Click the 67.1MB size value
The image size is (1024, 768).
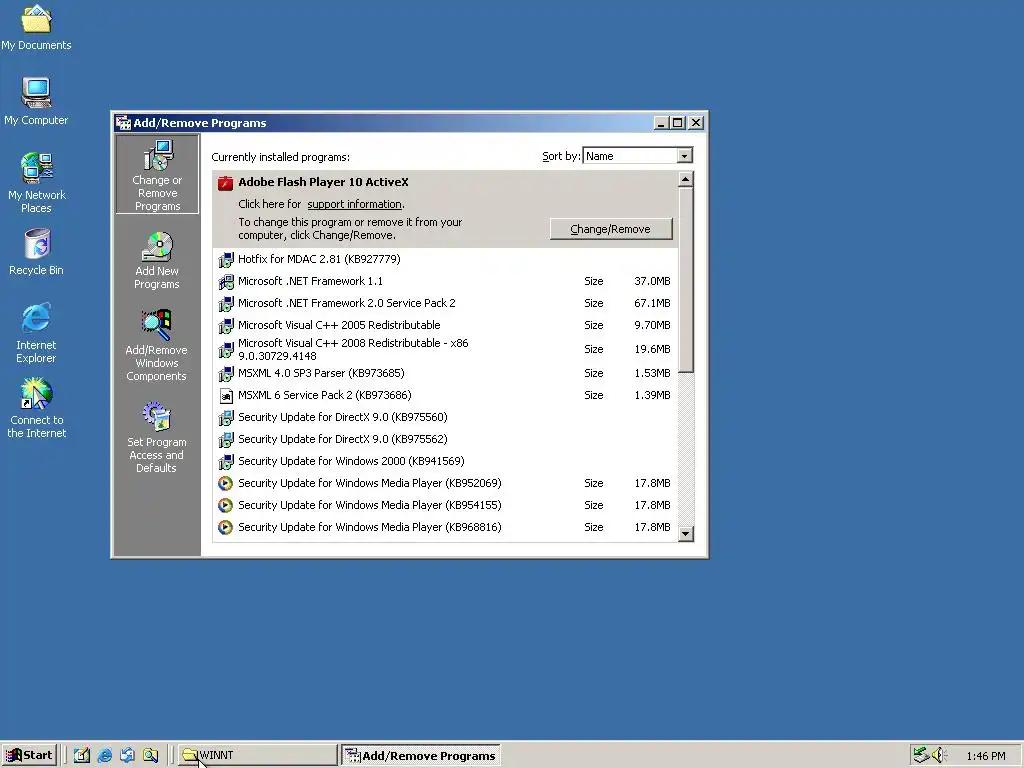pos(652,304)
